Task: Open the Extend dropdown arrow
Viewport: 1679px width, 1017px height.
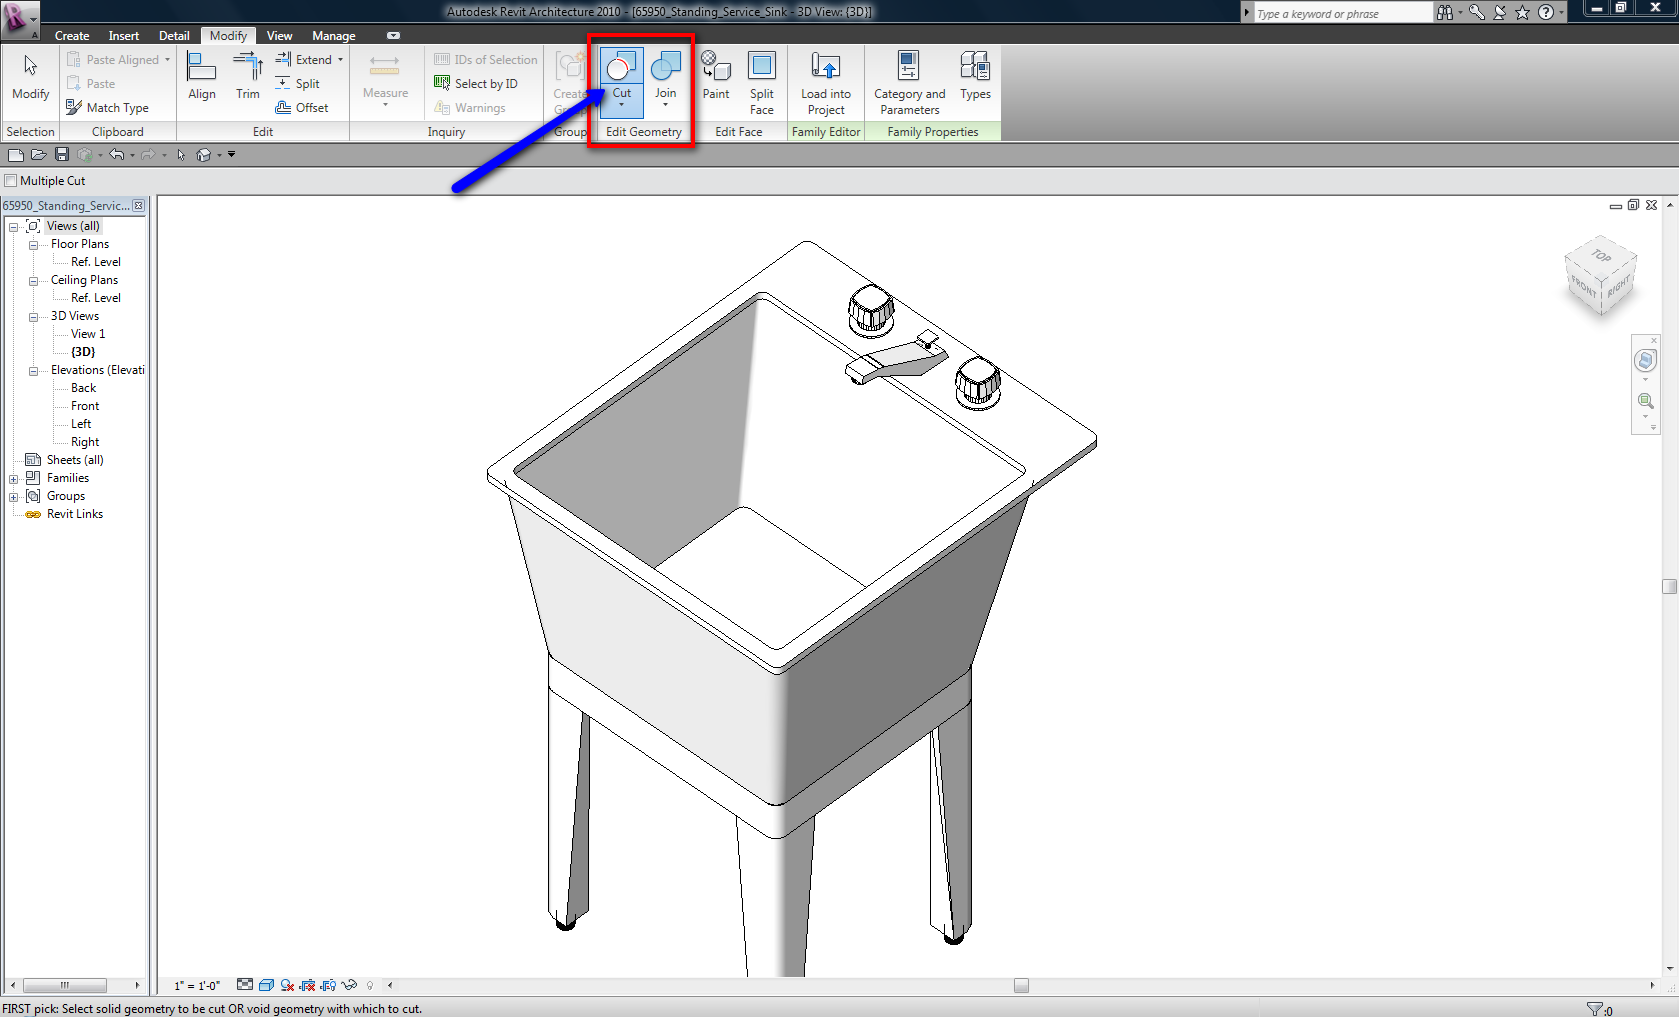Action: pos(340,60)
